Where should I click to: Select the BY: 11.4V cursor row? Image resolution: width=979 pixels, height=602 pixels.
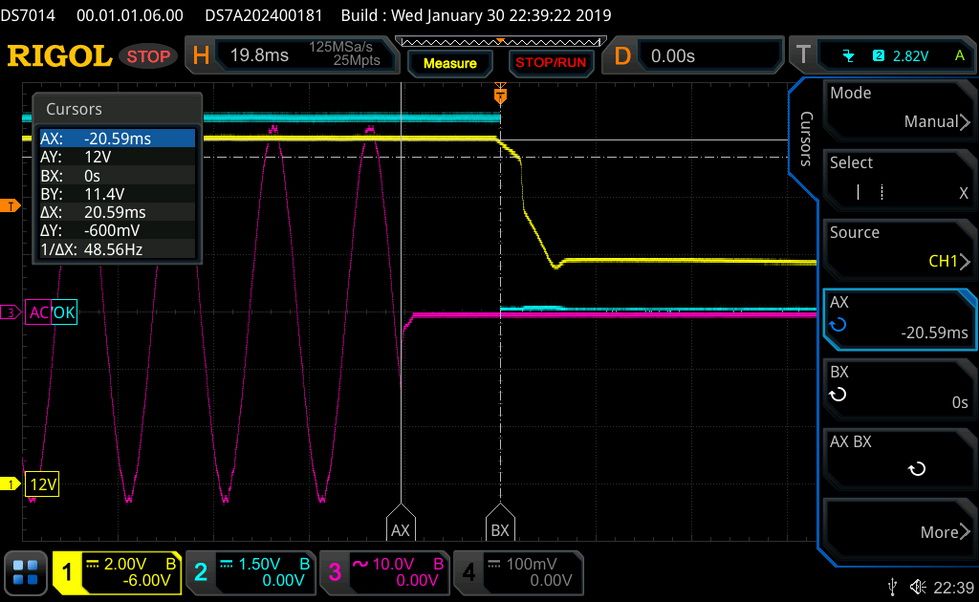point(117,194)
